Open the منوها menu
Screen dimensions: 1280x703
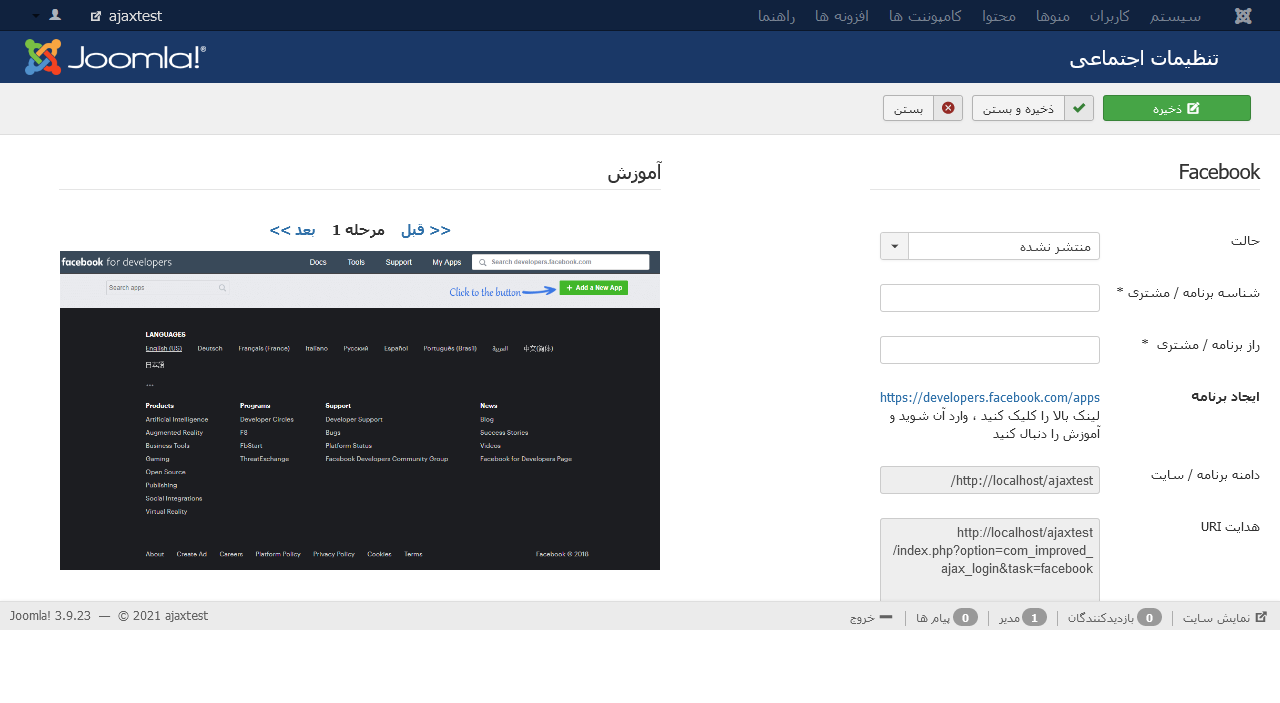click(x=1052, y=16)
